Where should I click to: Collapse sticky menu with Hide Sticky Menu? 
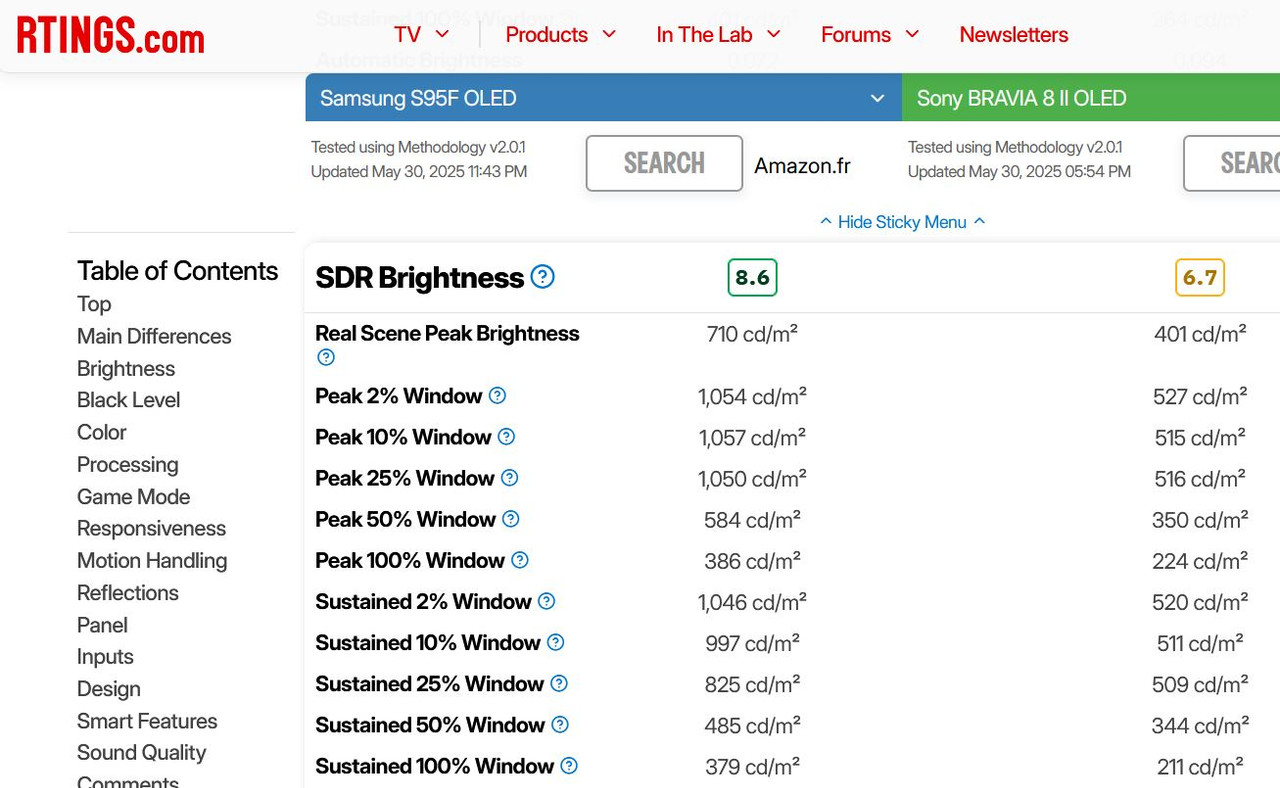coord(902,222)
